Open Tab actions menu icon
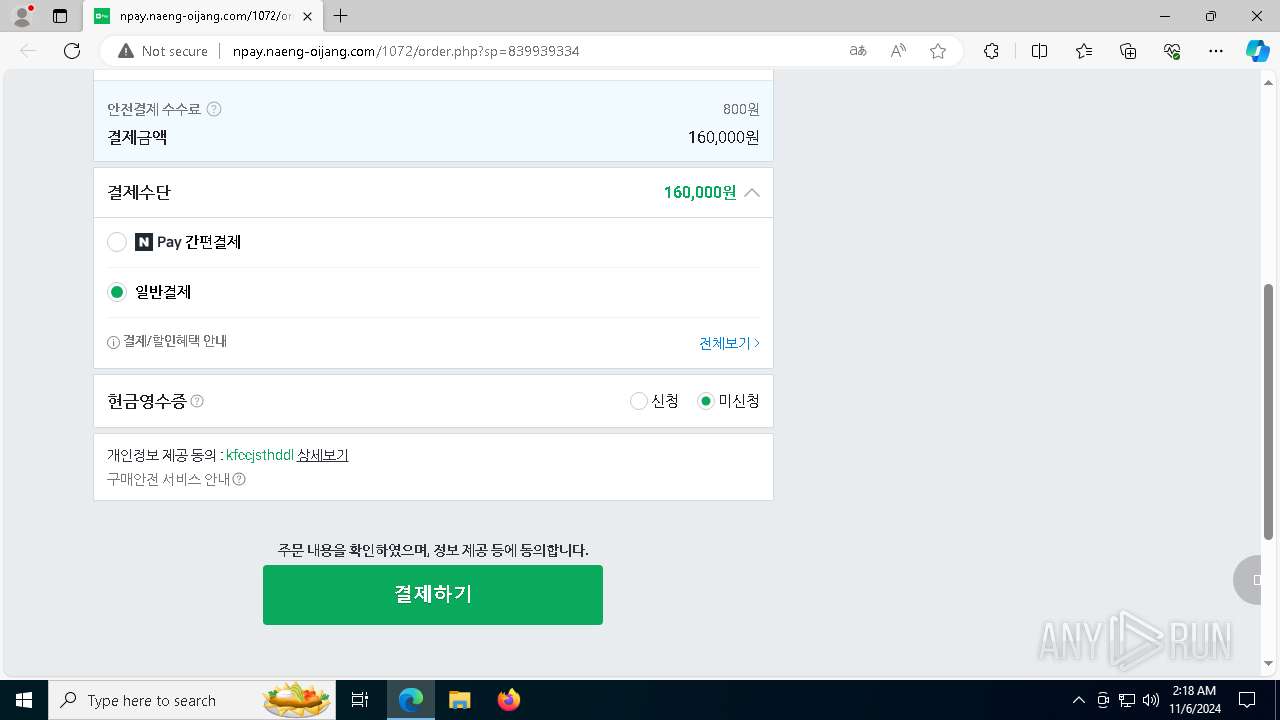The width and height of the screenshot is (1280, 720). point(60,16)
